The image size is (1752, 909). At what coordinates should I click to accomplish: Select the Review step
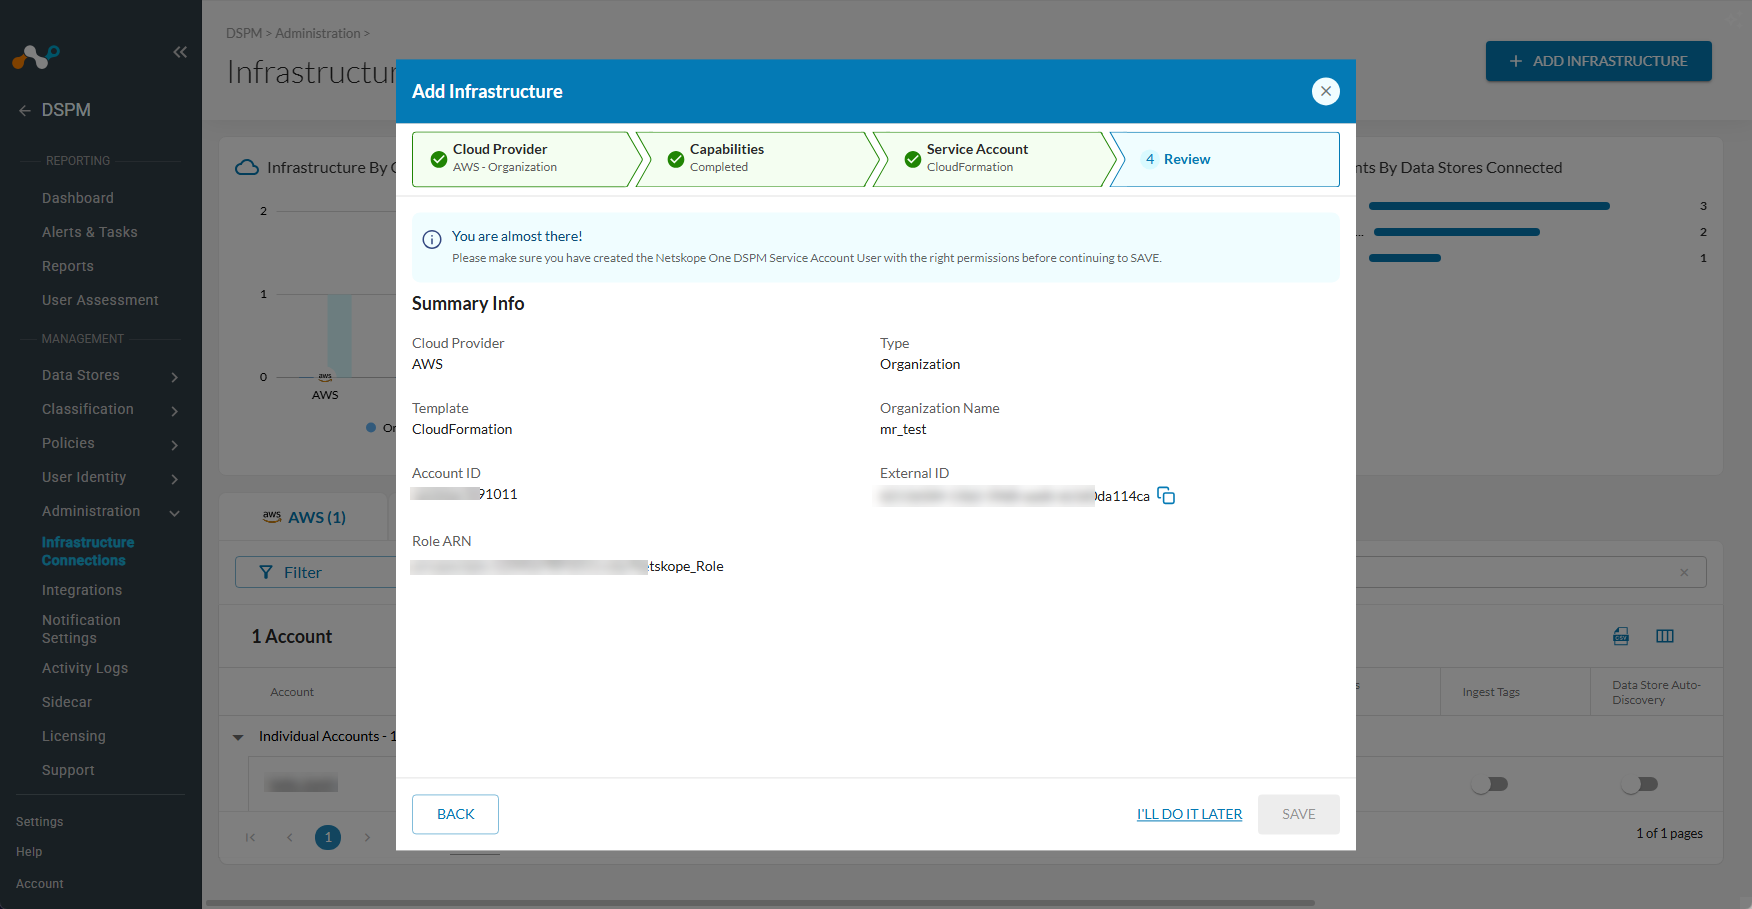[x=1225, y=159]
